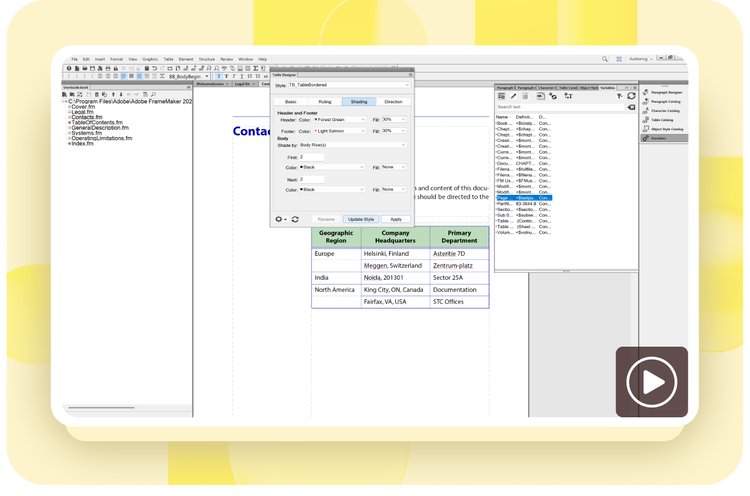
Task: Click the insert variable icon in Variables panel
Action: [x=540, y=96]
